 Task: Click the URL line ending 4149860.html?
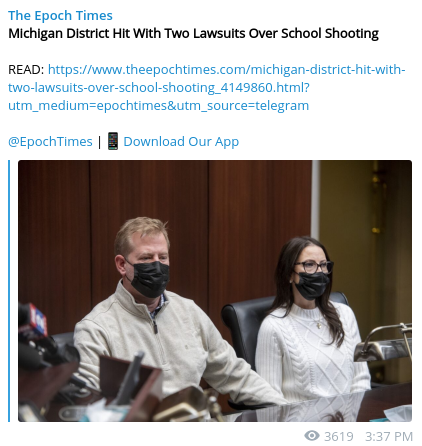pos(159,88)
